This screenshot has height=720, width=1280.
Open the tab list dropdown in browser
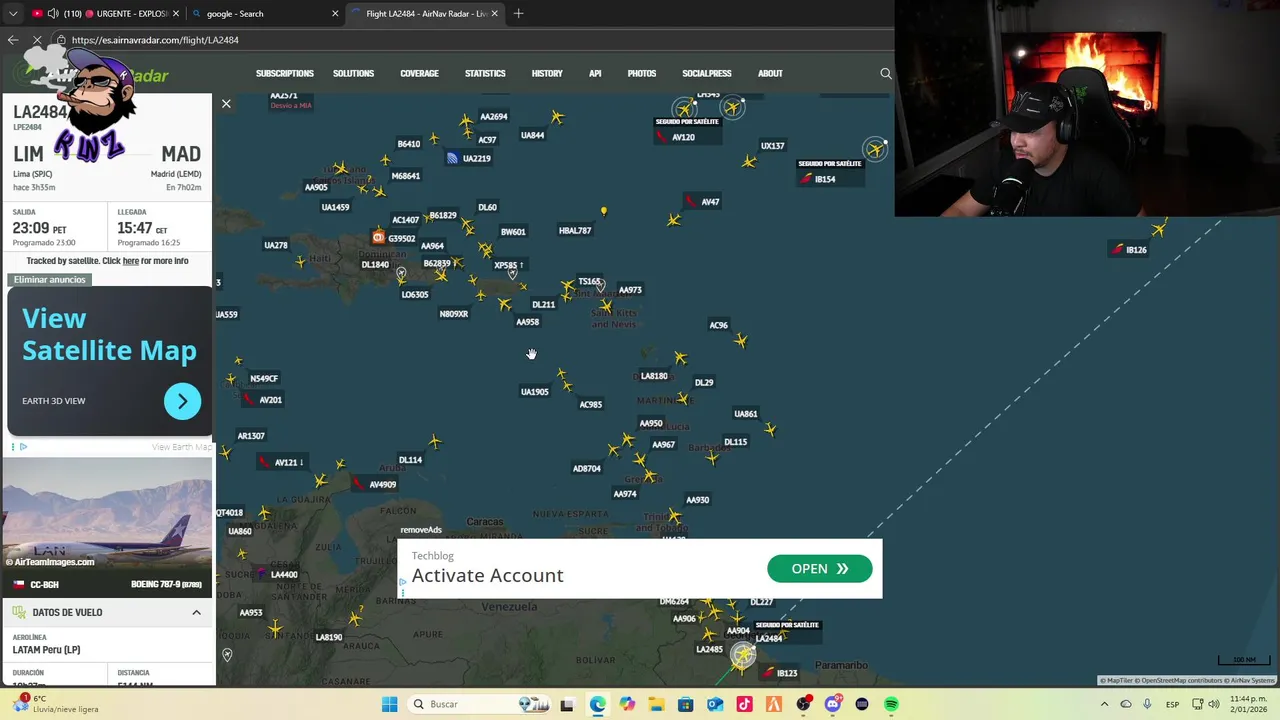click(13, 14)
